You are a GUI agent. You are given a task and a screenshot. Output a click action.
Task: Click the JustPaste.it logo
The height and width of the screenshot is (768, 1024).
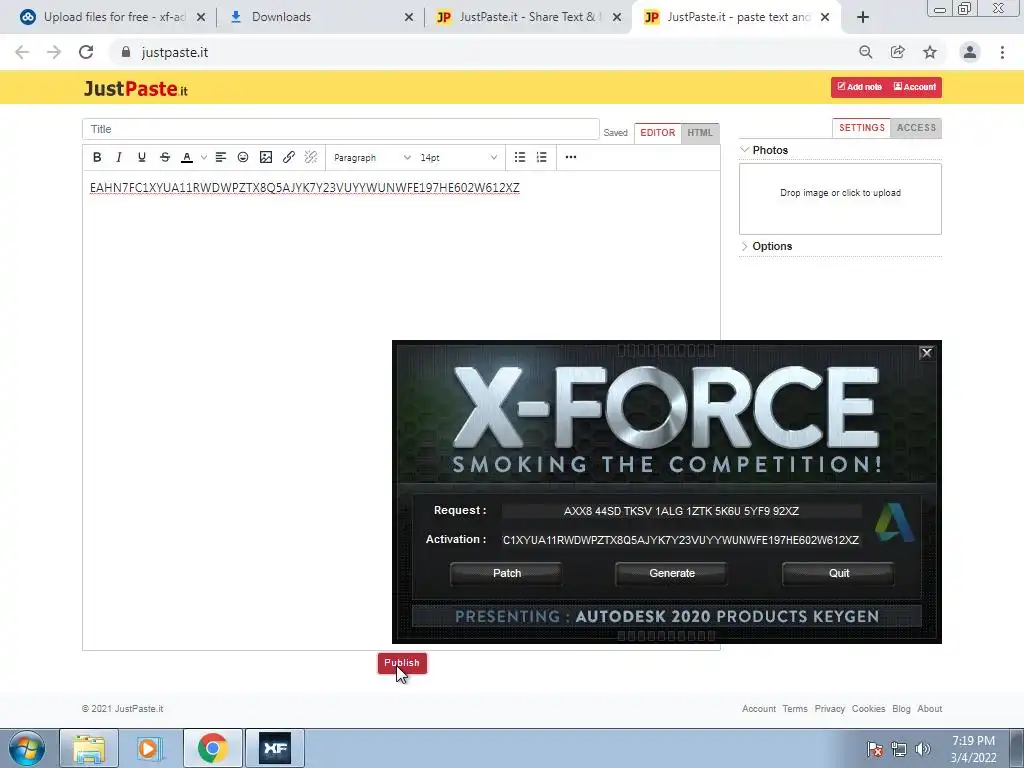click(135, 89)
